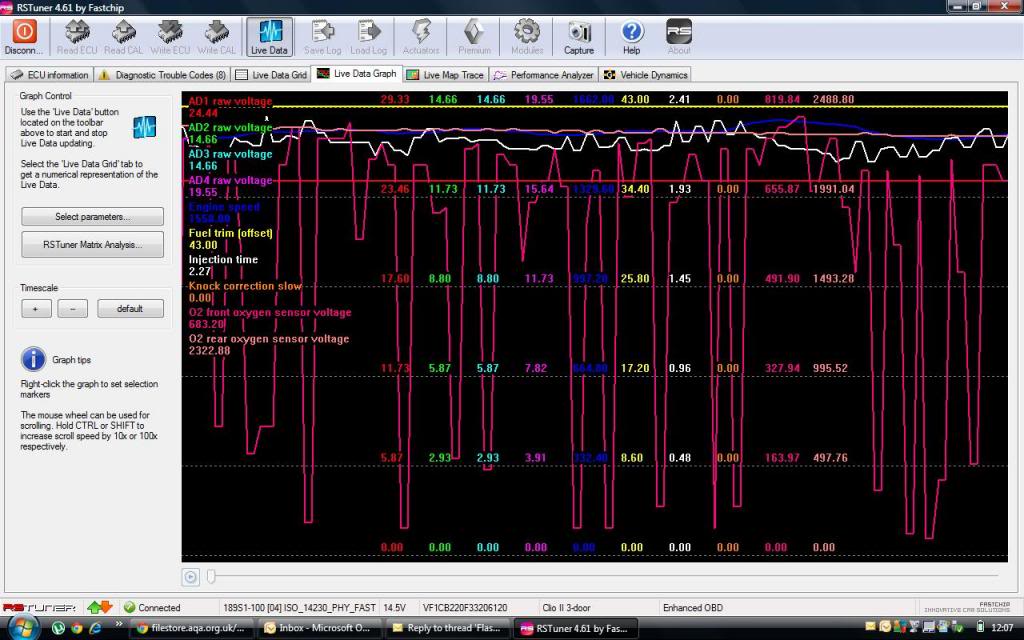Click the Write ECU toolbar icon

(170, 37)
